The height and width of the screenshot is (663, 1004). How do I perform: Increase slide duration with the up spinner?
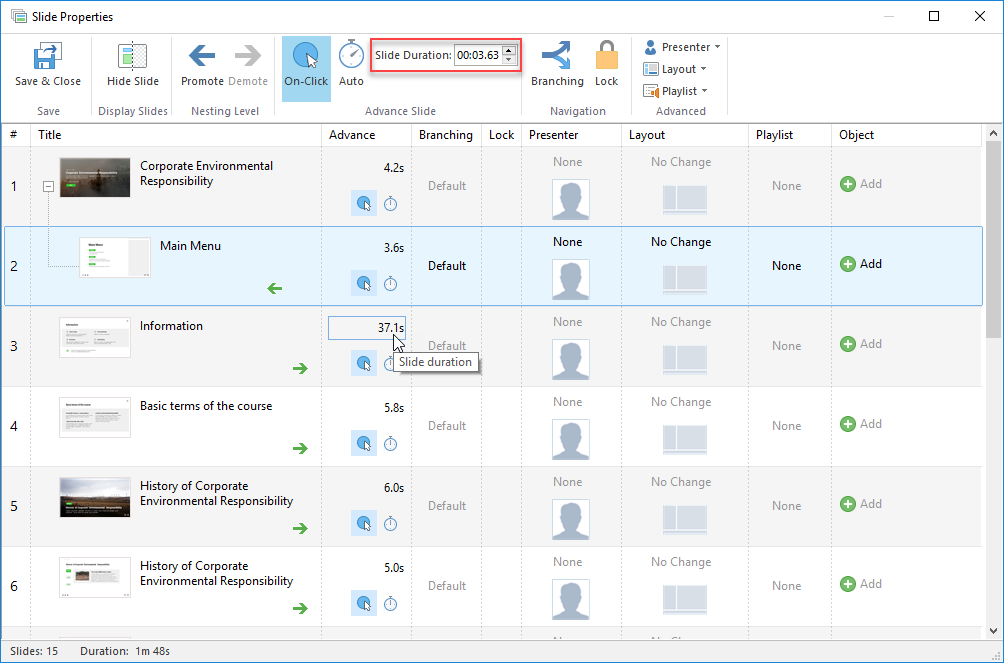pyautogui.click(x=509, y=50)
